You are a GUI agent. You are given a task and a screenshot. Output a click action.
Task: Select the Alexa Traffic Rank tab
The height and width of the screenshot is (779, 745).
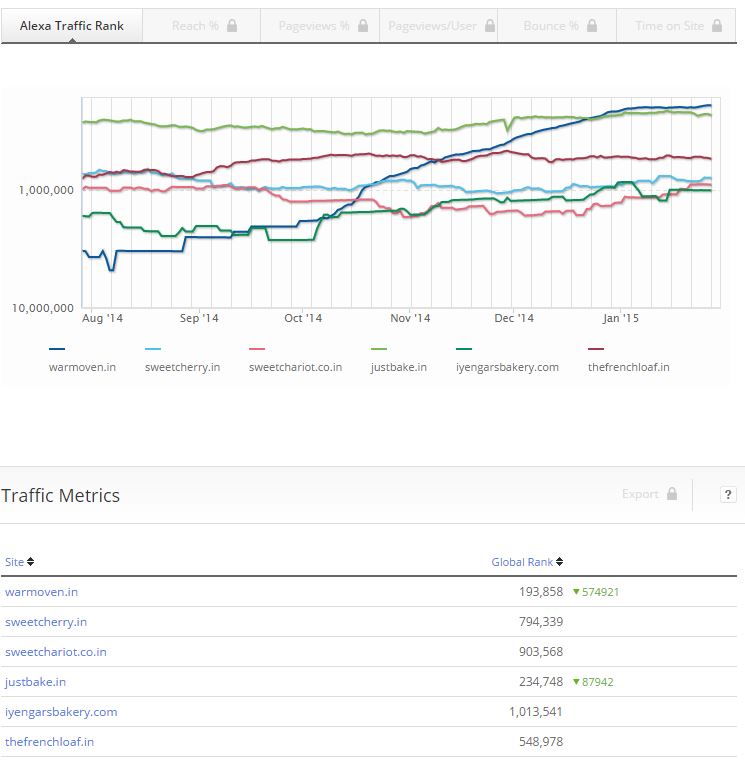(72, 25)
